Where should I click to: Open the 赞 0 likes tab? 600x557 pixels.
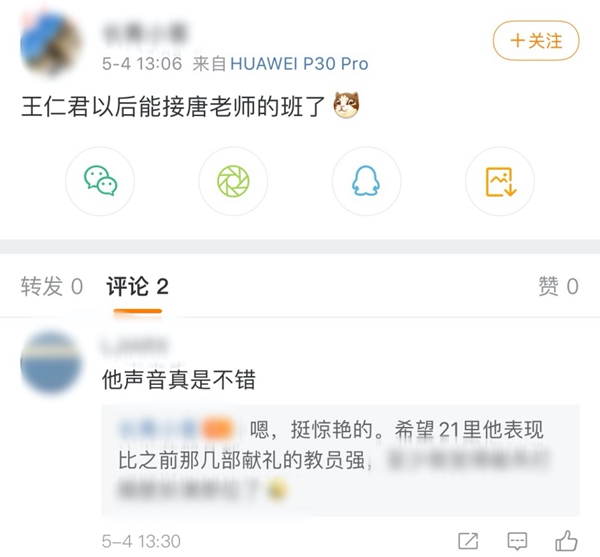(x=558, y=286)
